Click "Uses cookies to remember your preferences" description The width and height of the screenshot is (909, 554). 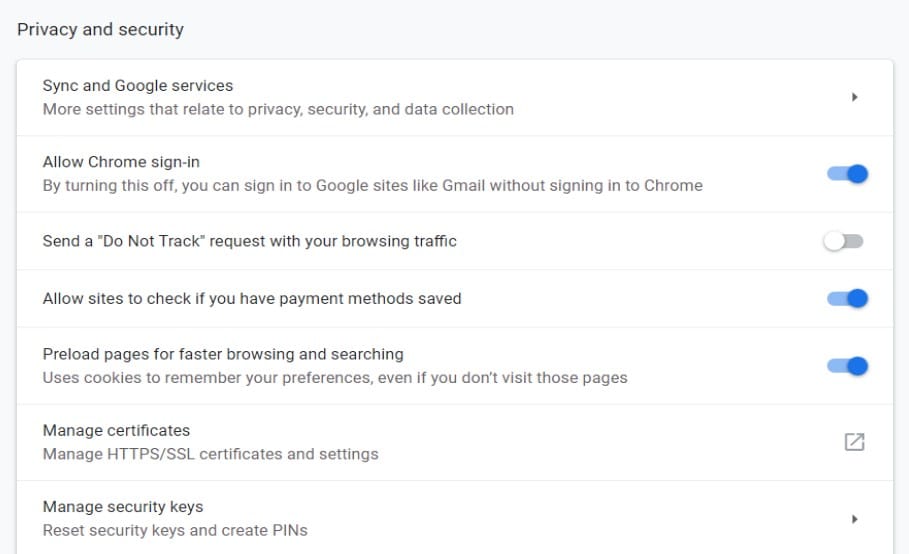pos(335,378)
